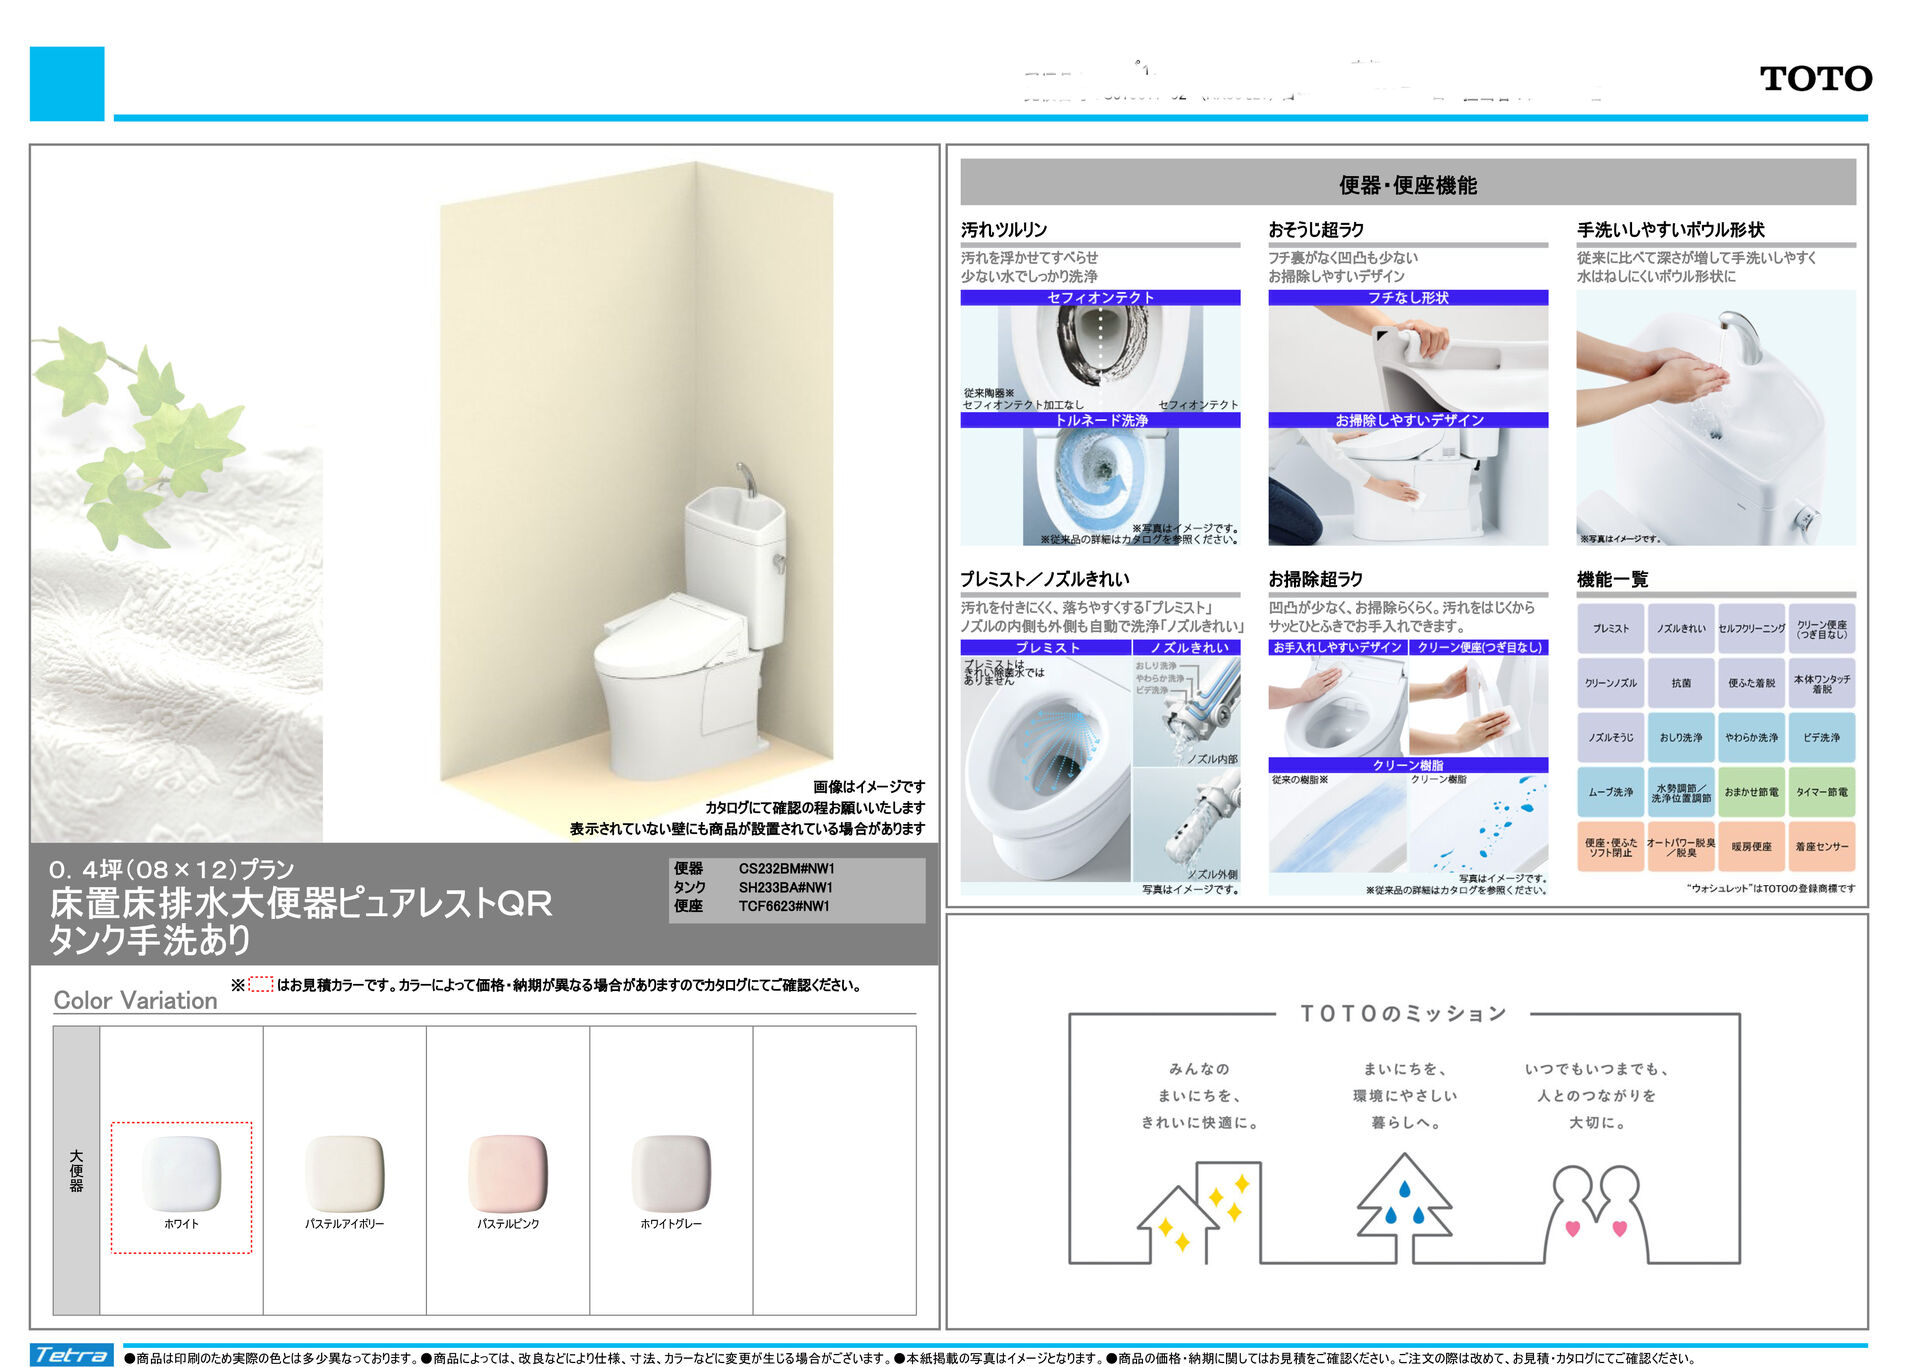Click the 画像はイメージです note
Image resolution: width=1920 pixels, height=1367 pixels.
(x=869, y=787)
